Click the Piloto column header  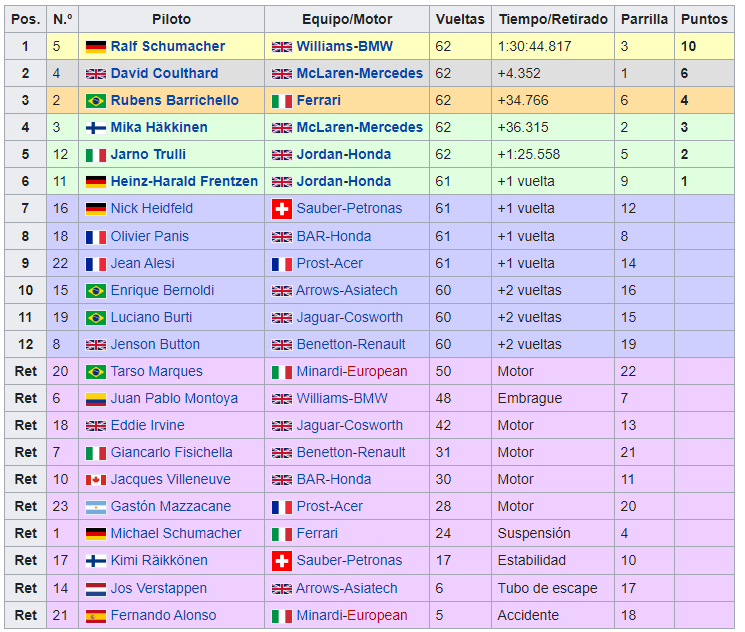point(171,19)
